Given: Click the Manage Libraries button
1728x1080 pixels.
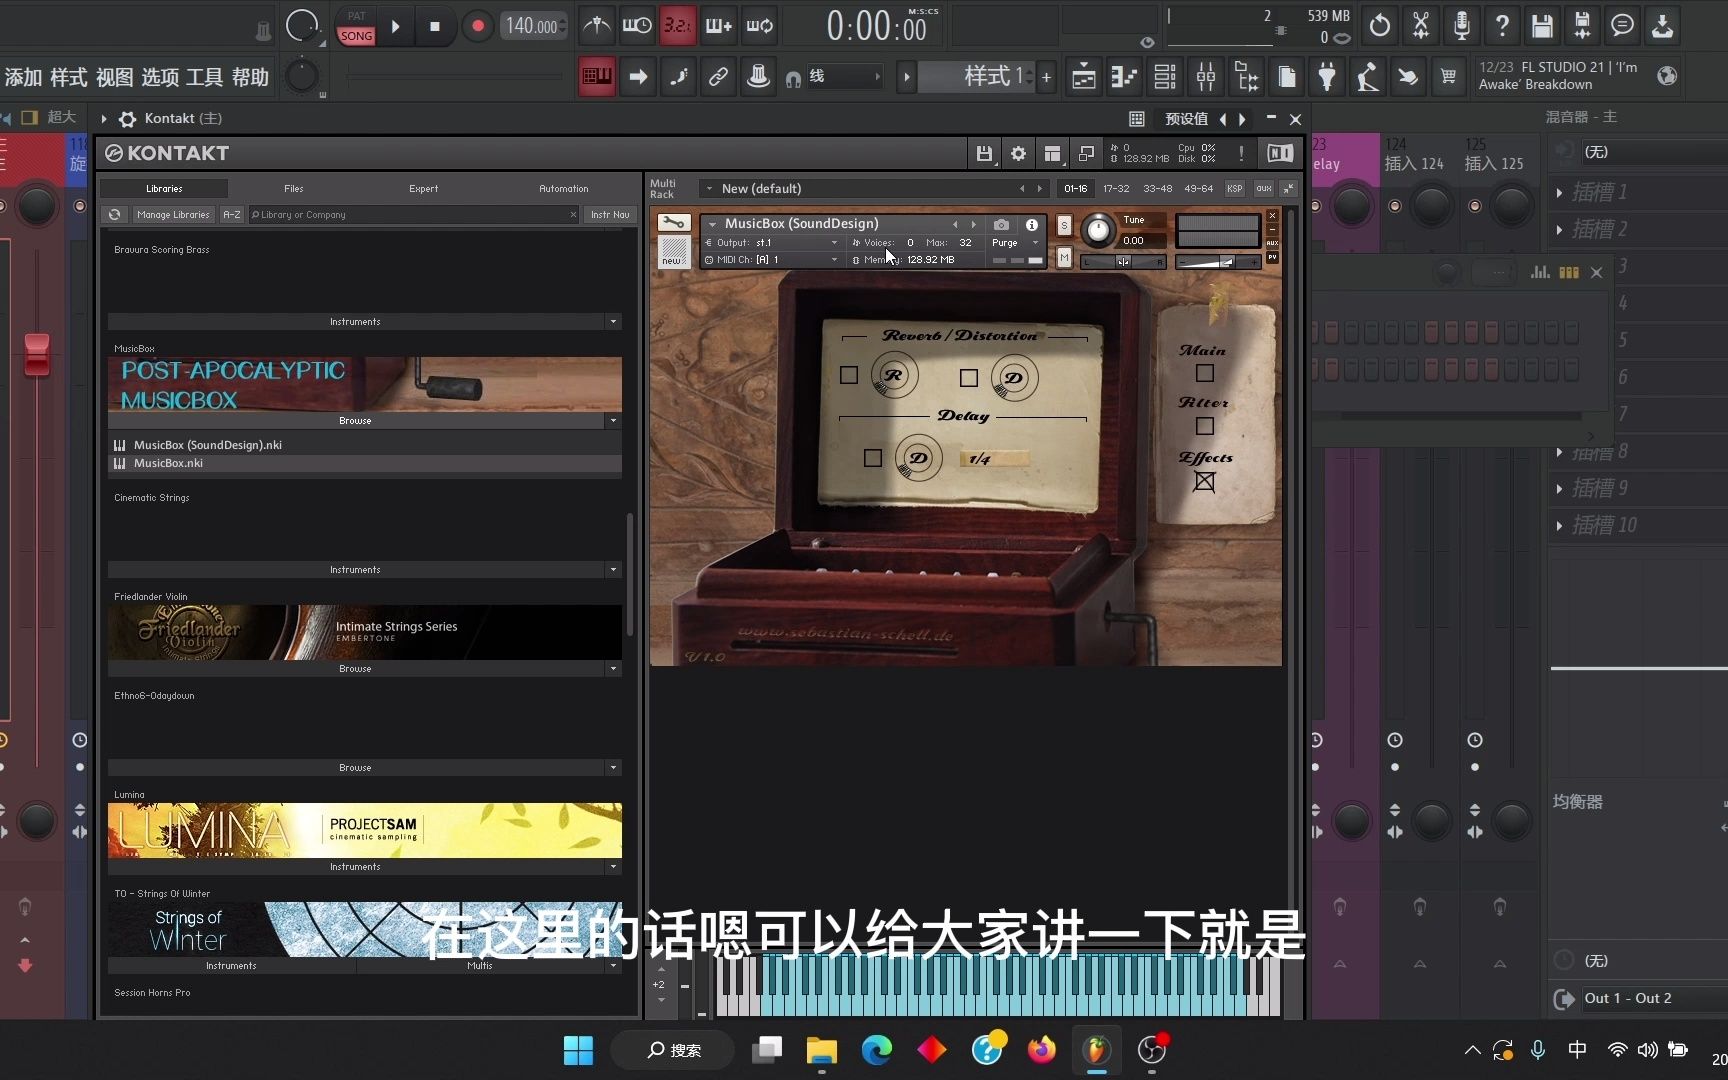Looking at the screenshot, I should click(x=173, y=214).
